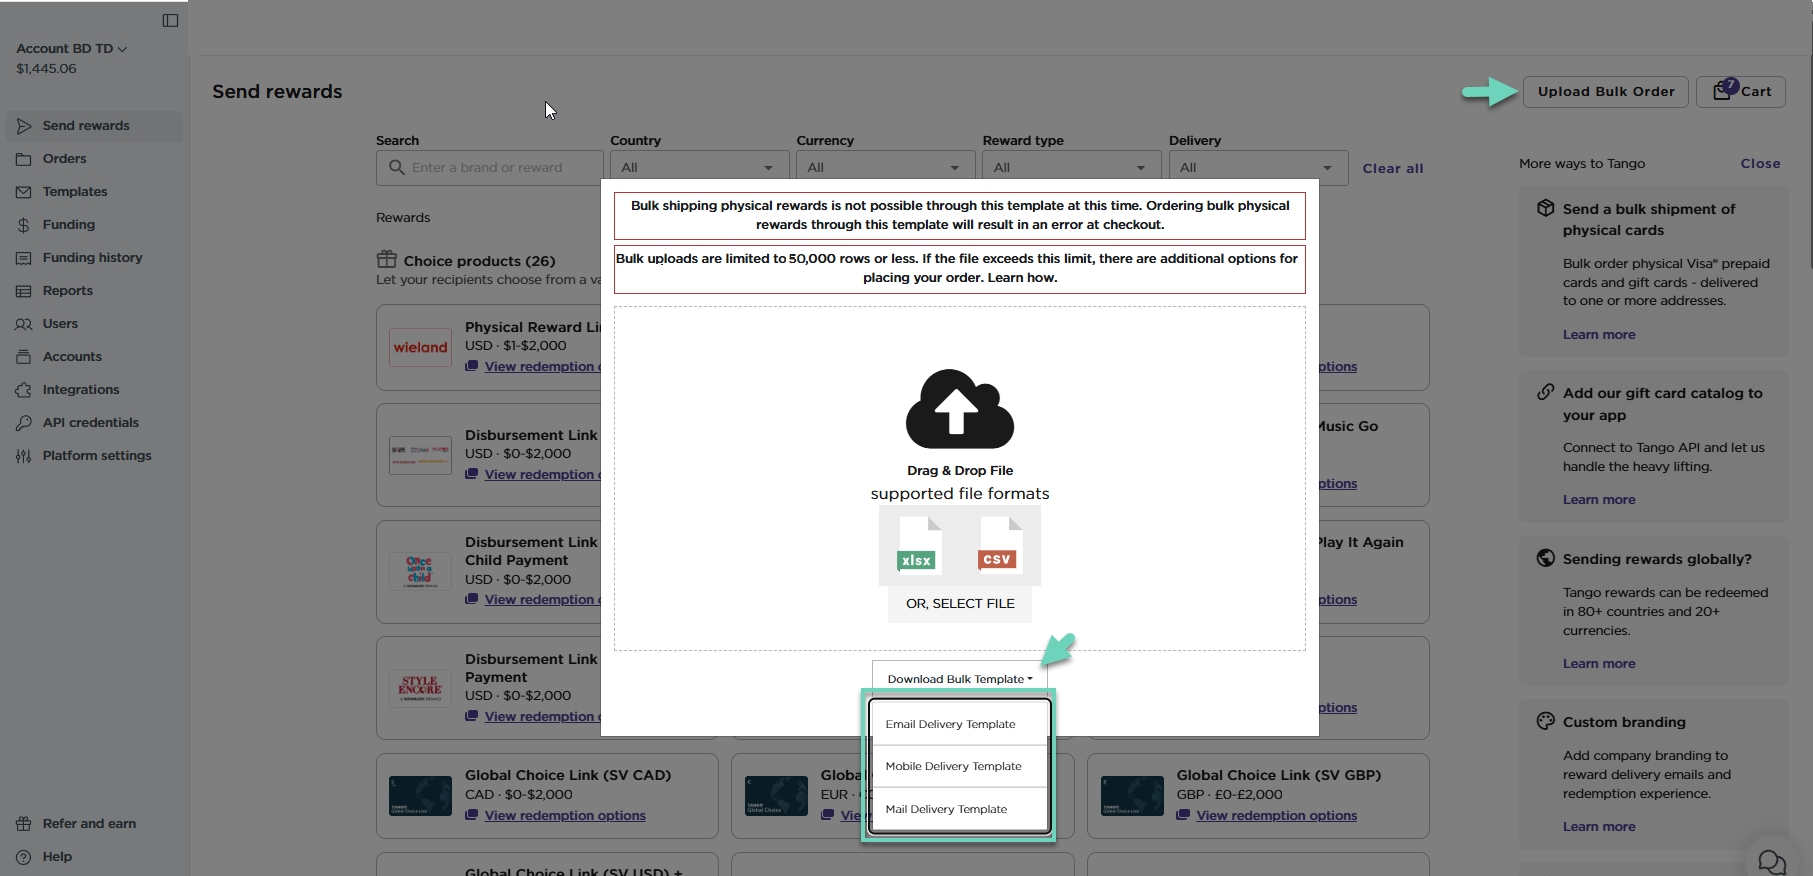The image size is (1813, 876).
Task: Select the csv file format icon
Action: [999, 546]
